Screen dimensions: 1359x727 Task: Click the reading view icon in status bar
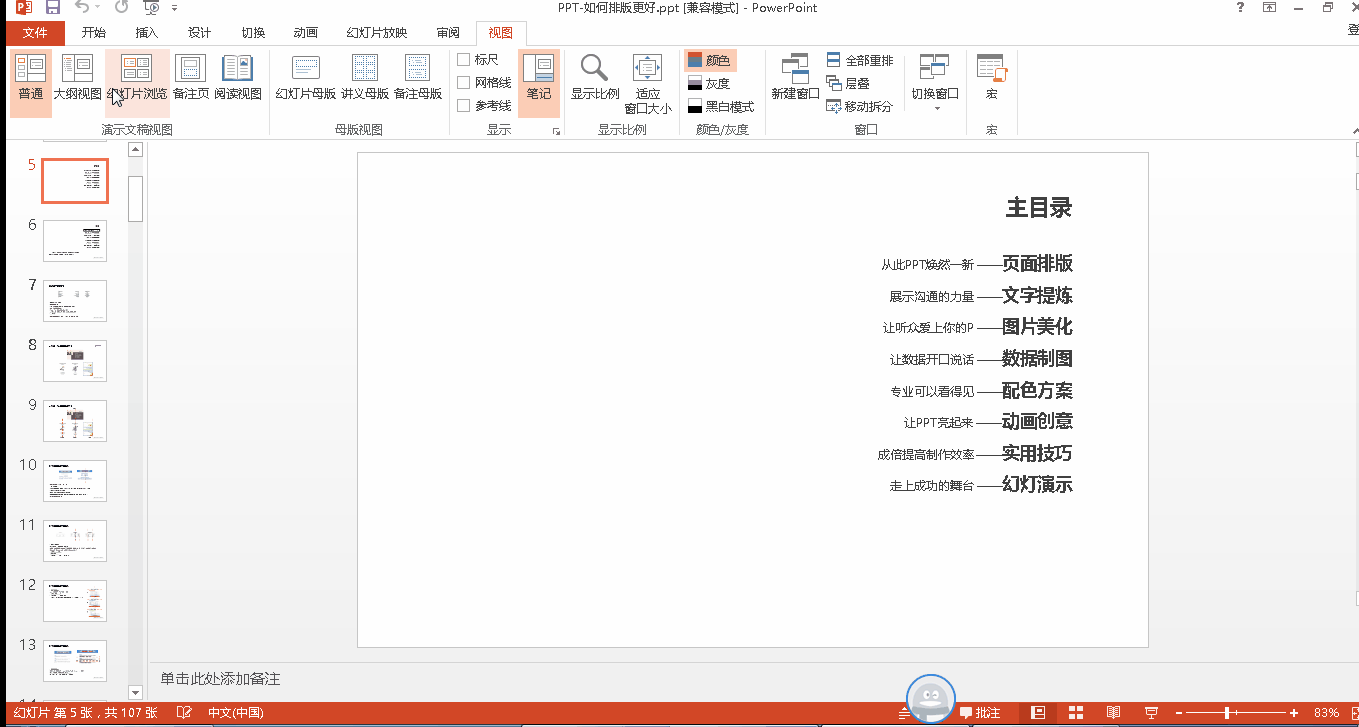pyautogui.click(x=1113, y=713)
